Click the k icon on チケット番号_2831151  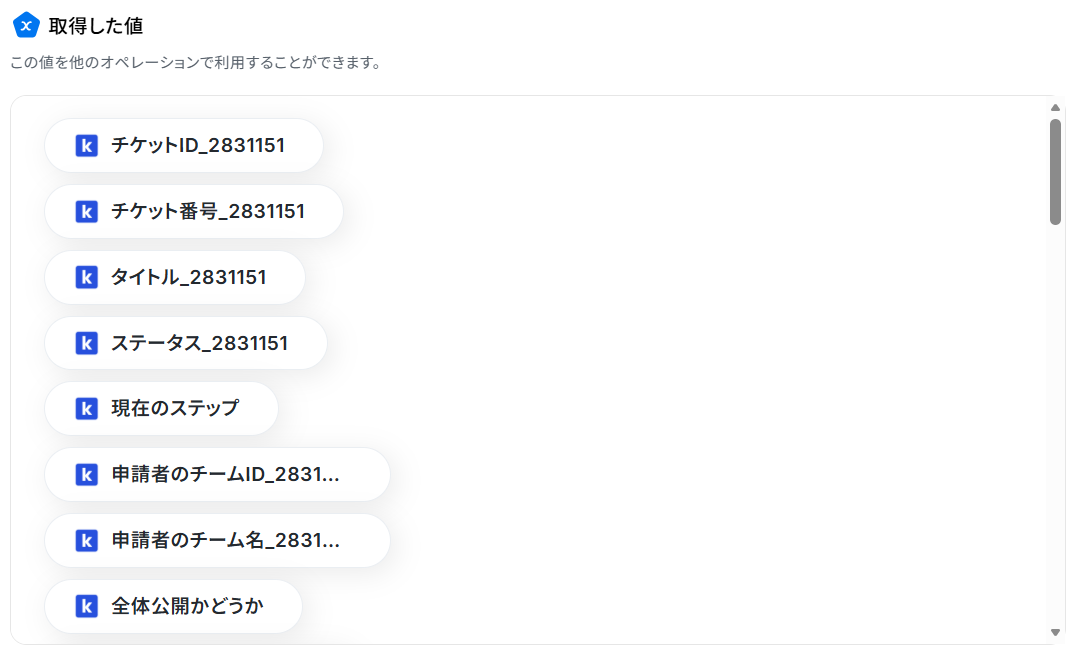coord(86,211)
